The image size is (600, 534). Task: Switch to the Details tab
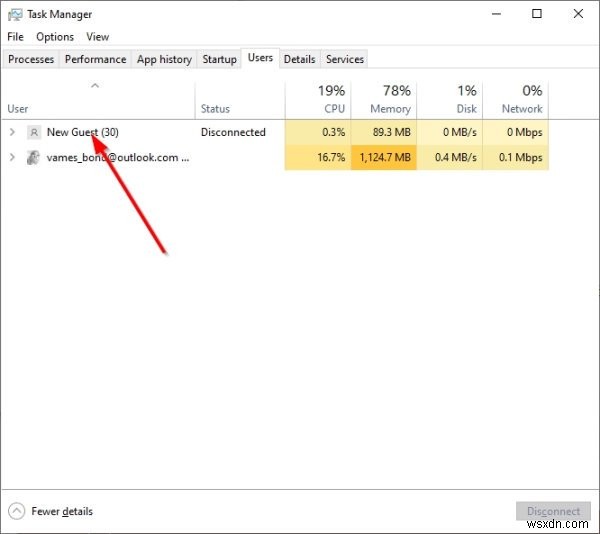tap(300, 59)
